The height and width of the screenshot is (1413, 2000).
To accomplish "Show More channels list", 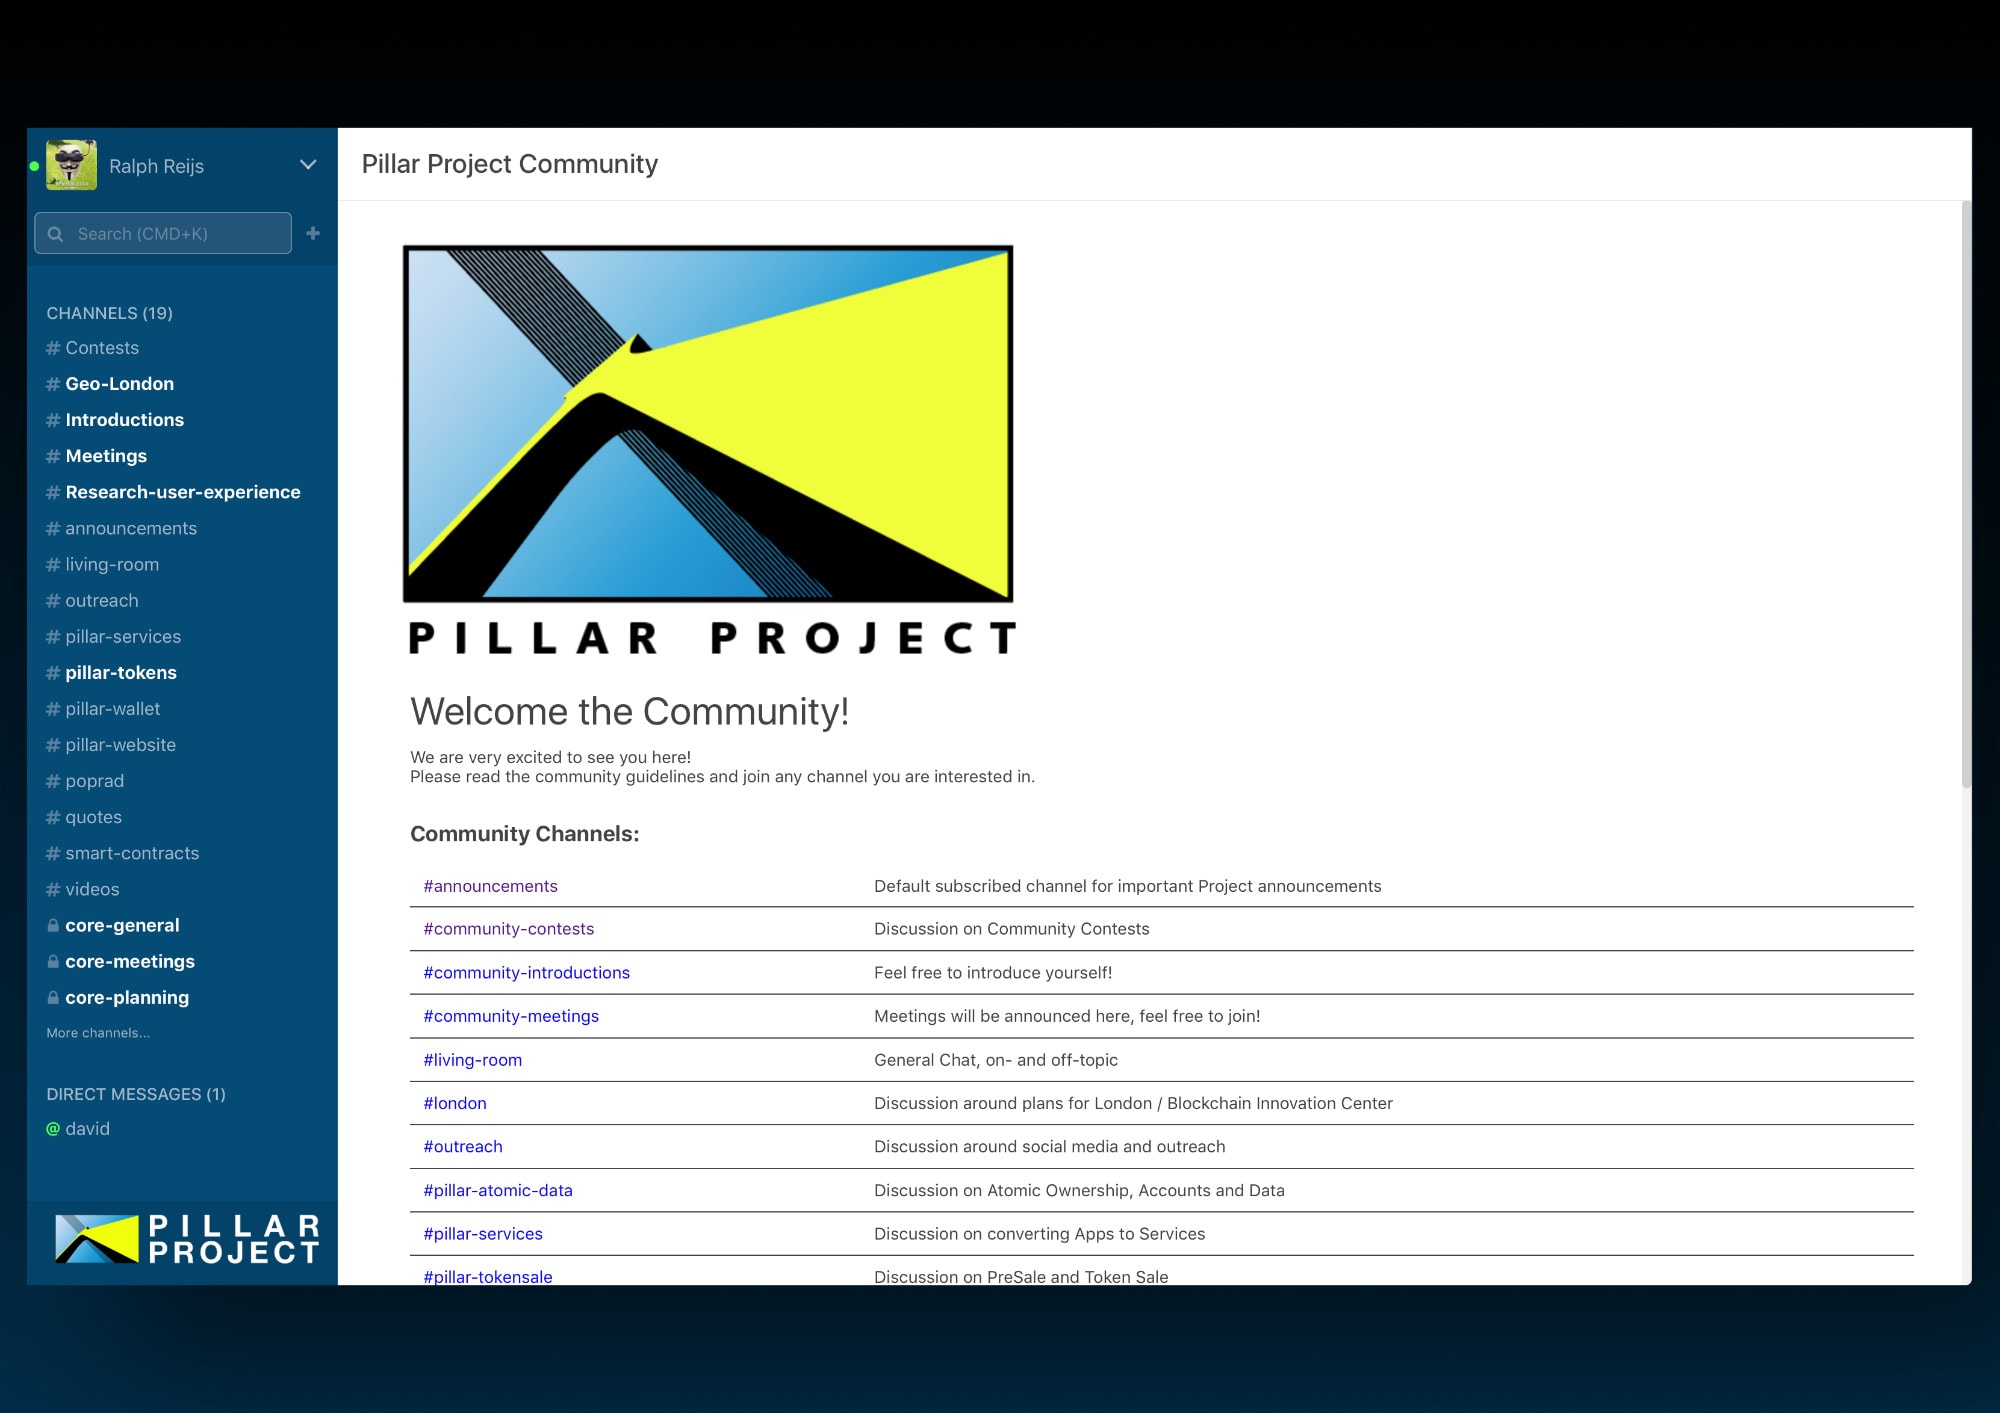I will [98, 1033].
